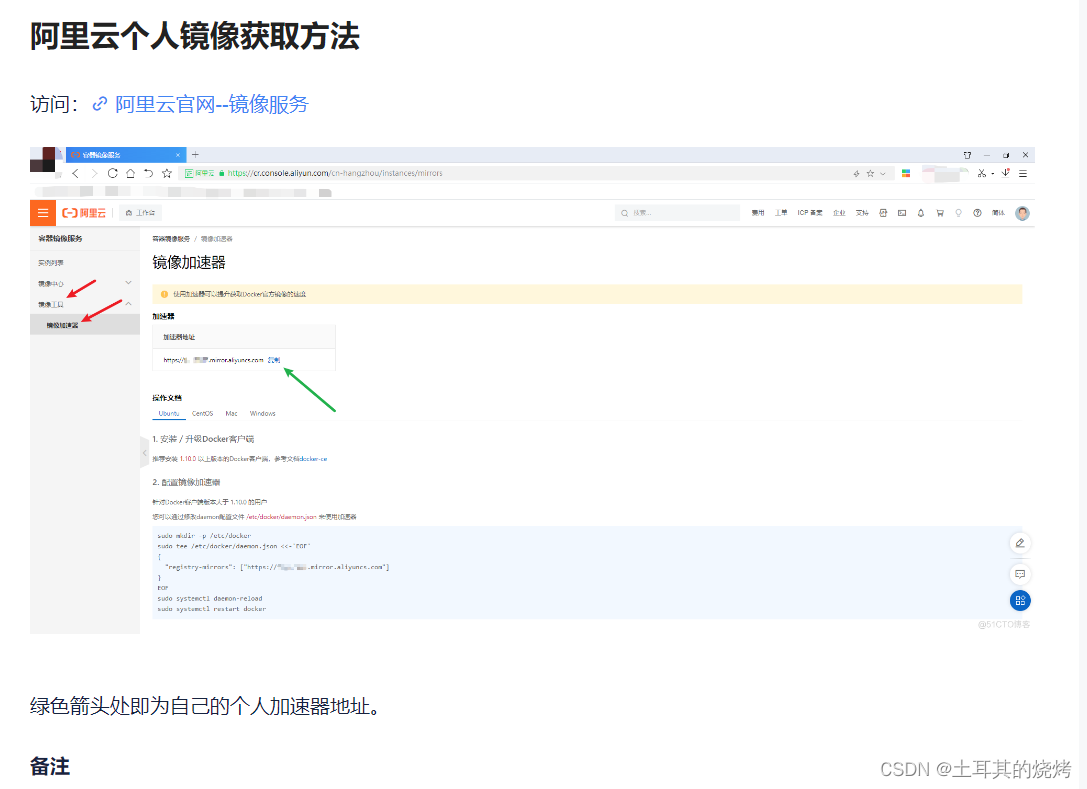1087x789 pixels.
Task: Click the 镜像加速器 page heading
Action: click(x=189, y=263)
